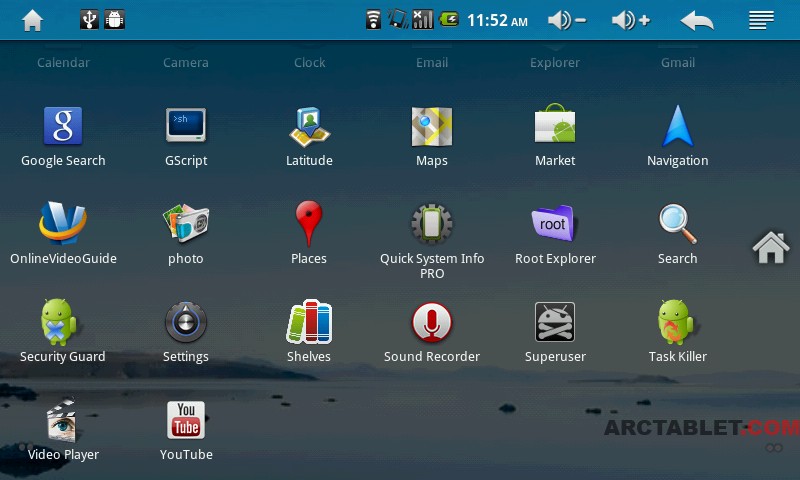Viewport: 800px width, 480px height.
Task: Increase volume with the speaker plus button
Action: (x=631, y=20)
